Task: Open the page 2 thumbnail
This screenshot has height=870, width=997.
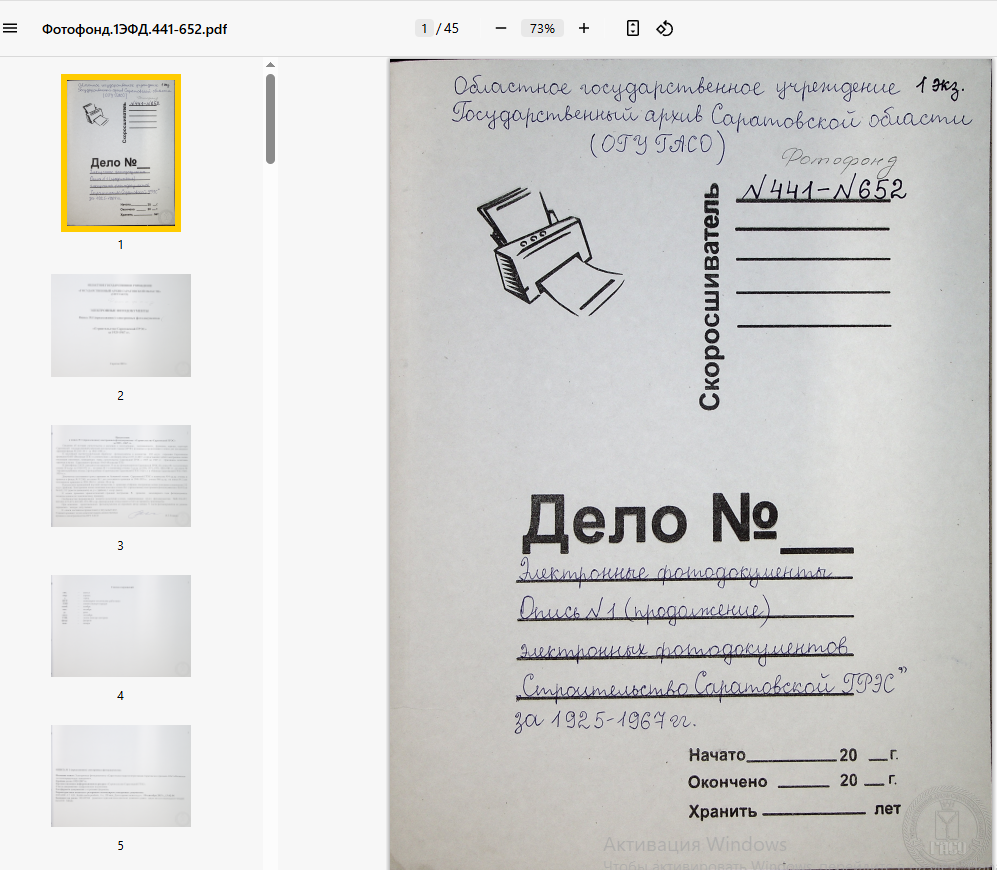Action: [x=120, y=325]
